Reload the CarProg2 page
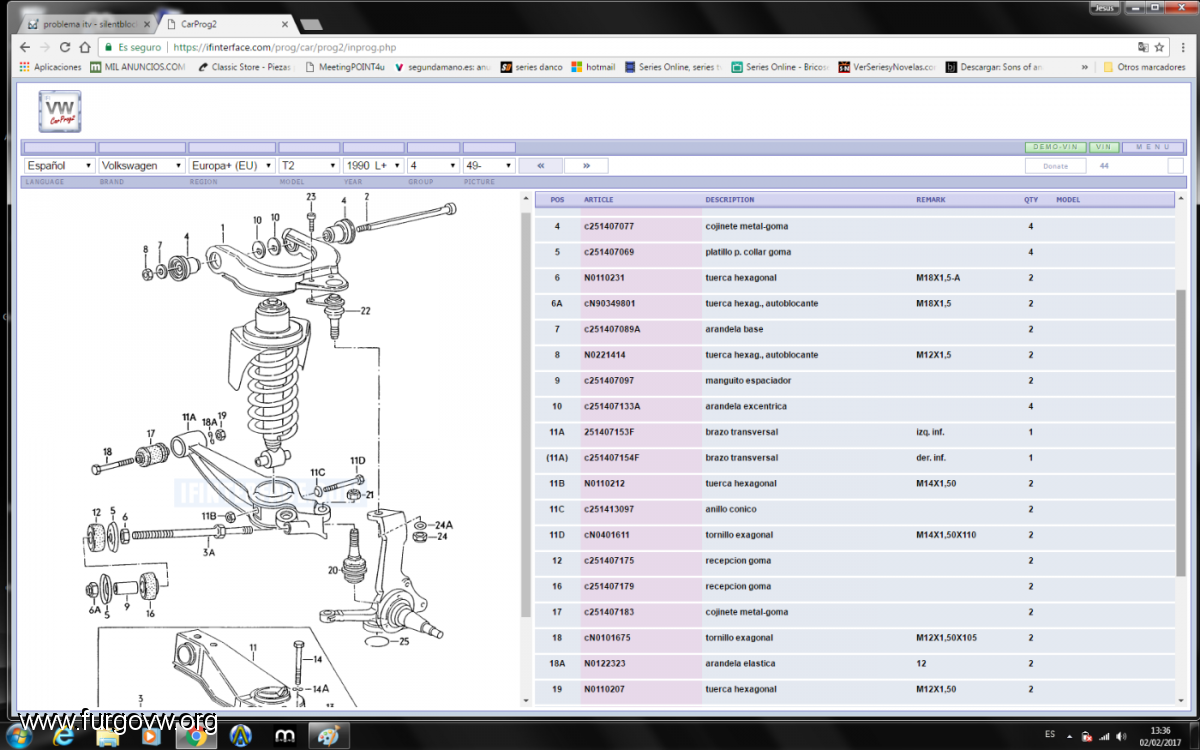This screenshot has height=750, width=1200. coord(65,47)
